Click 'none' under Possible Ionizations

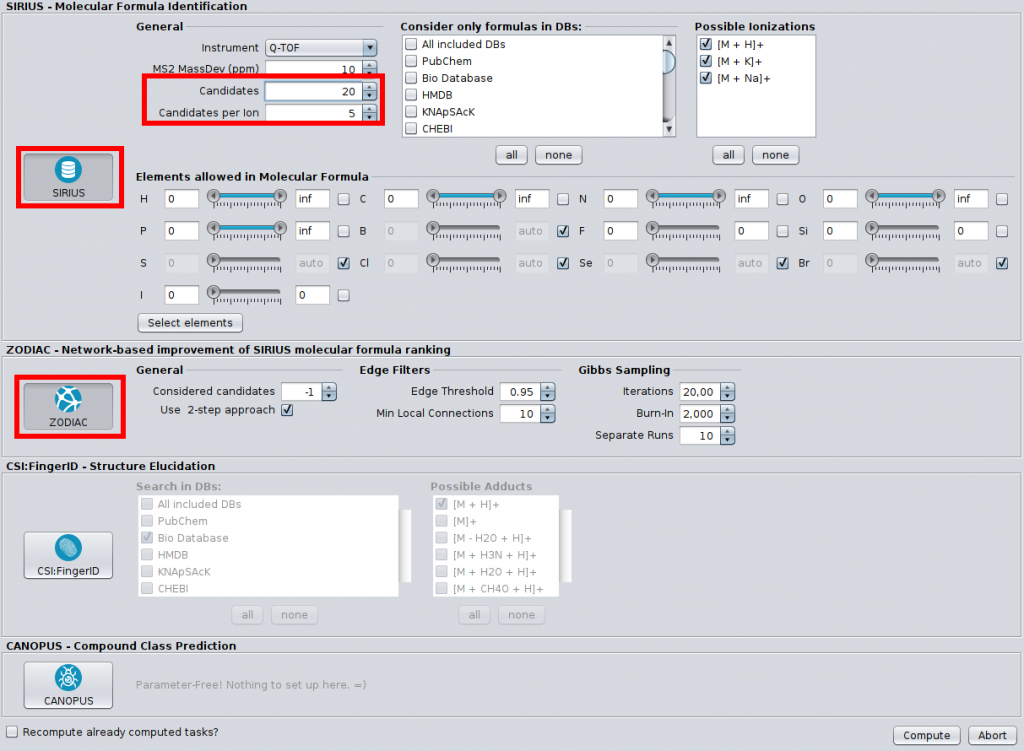pyautogui.click(x=775, y=155)
